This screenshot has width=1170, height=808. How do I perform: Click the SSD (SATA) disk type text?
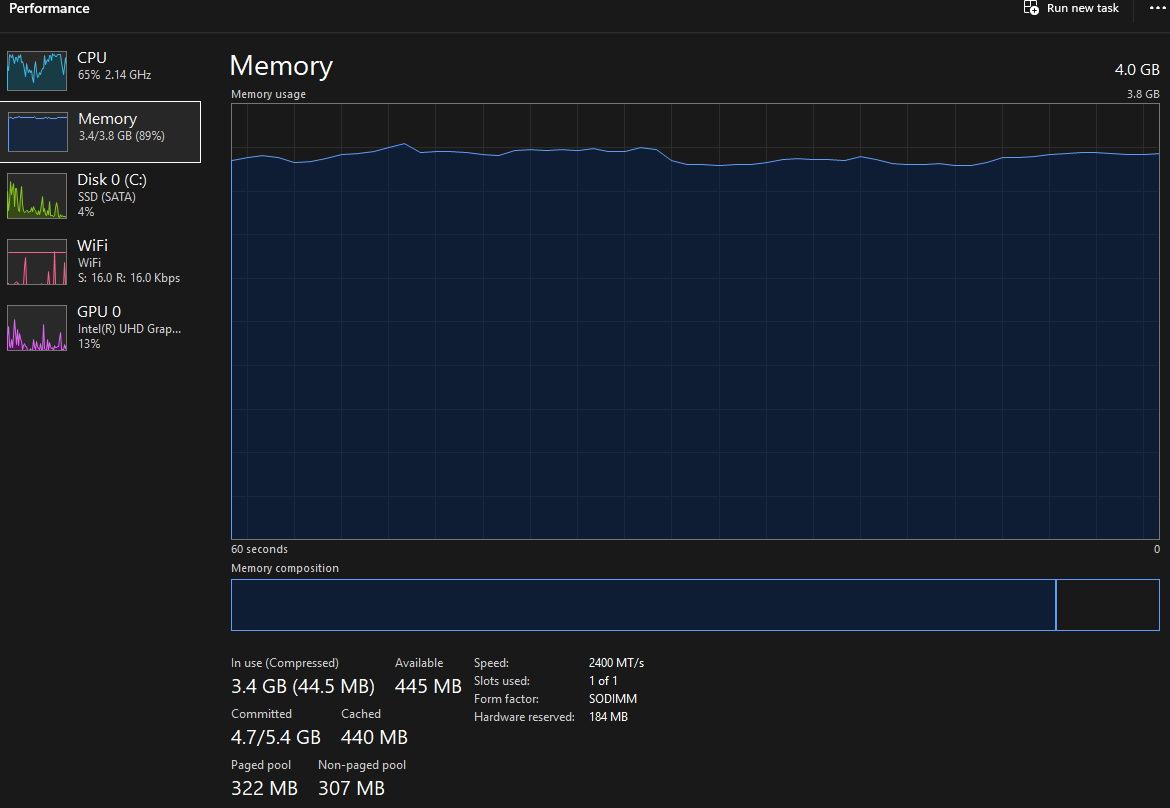(107, 197)
